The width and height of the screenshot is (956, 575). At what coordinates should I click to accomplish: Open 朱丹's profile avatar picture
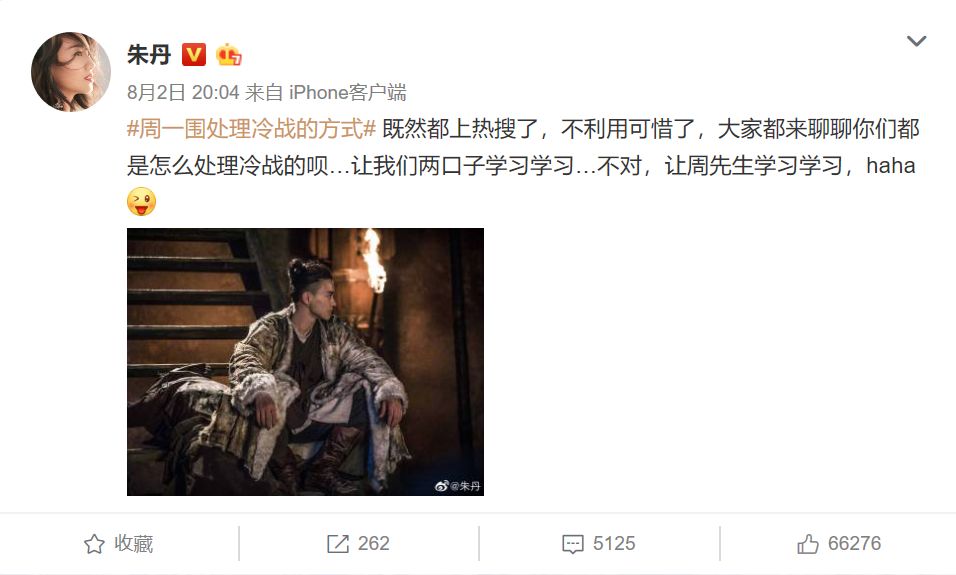71,72
